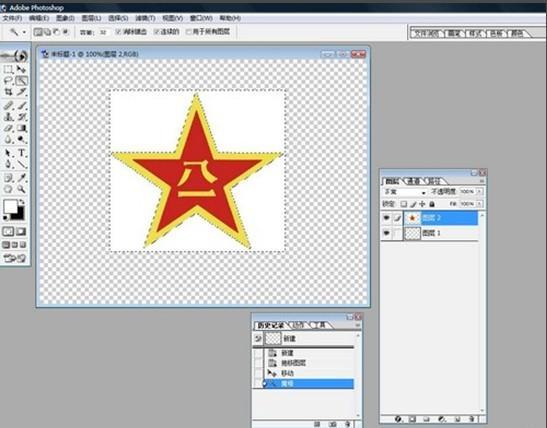Select the Dodge tool
This screenshot has height=428, width=547.
pos(21,140)
